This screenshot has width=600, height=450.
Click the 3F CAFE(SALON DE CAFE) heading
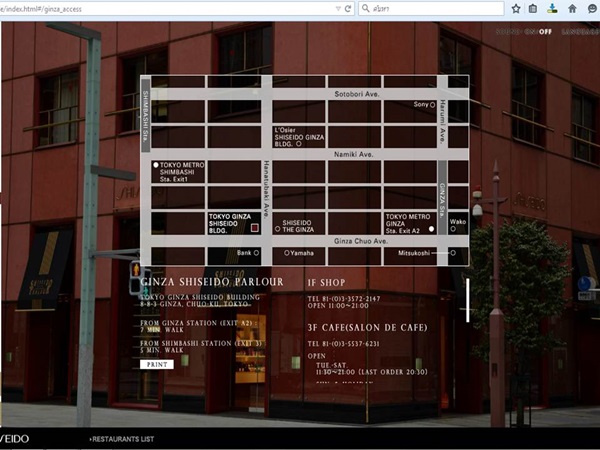(x=367, y=328)
